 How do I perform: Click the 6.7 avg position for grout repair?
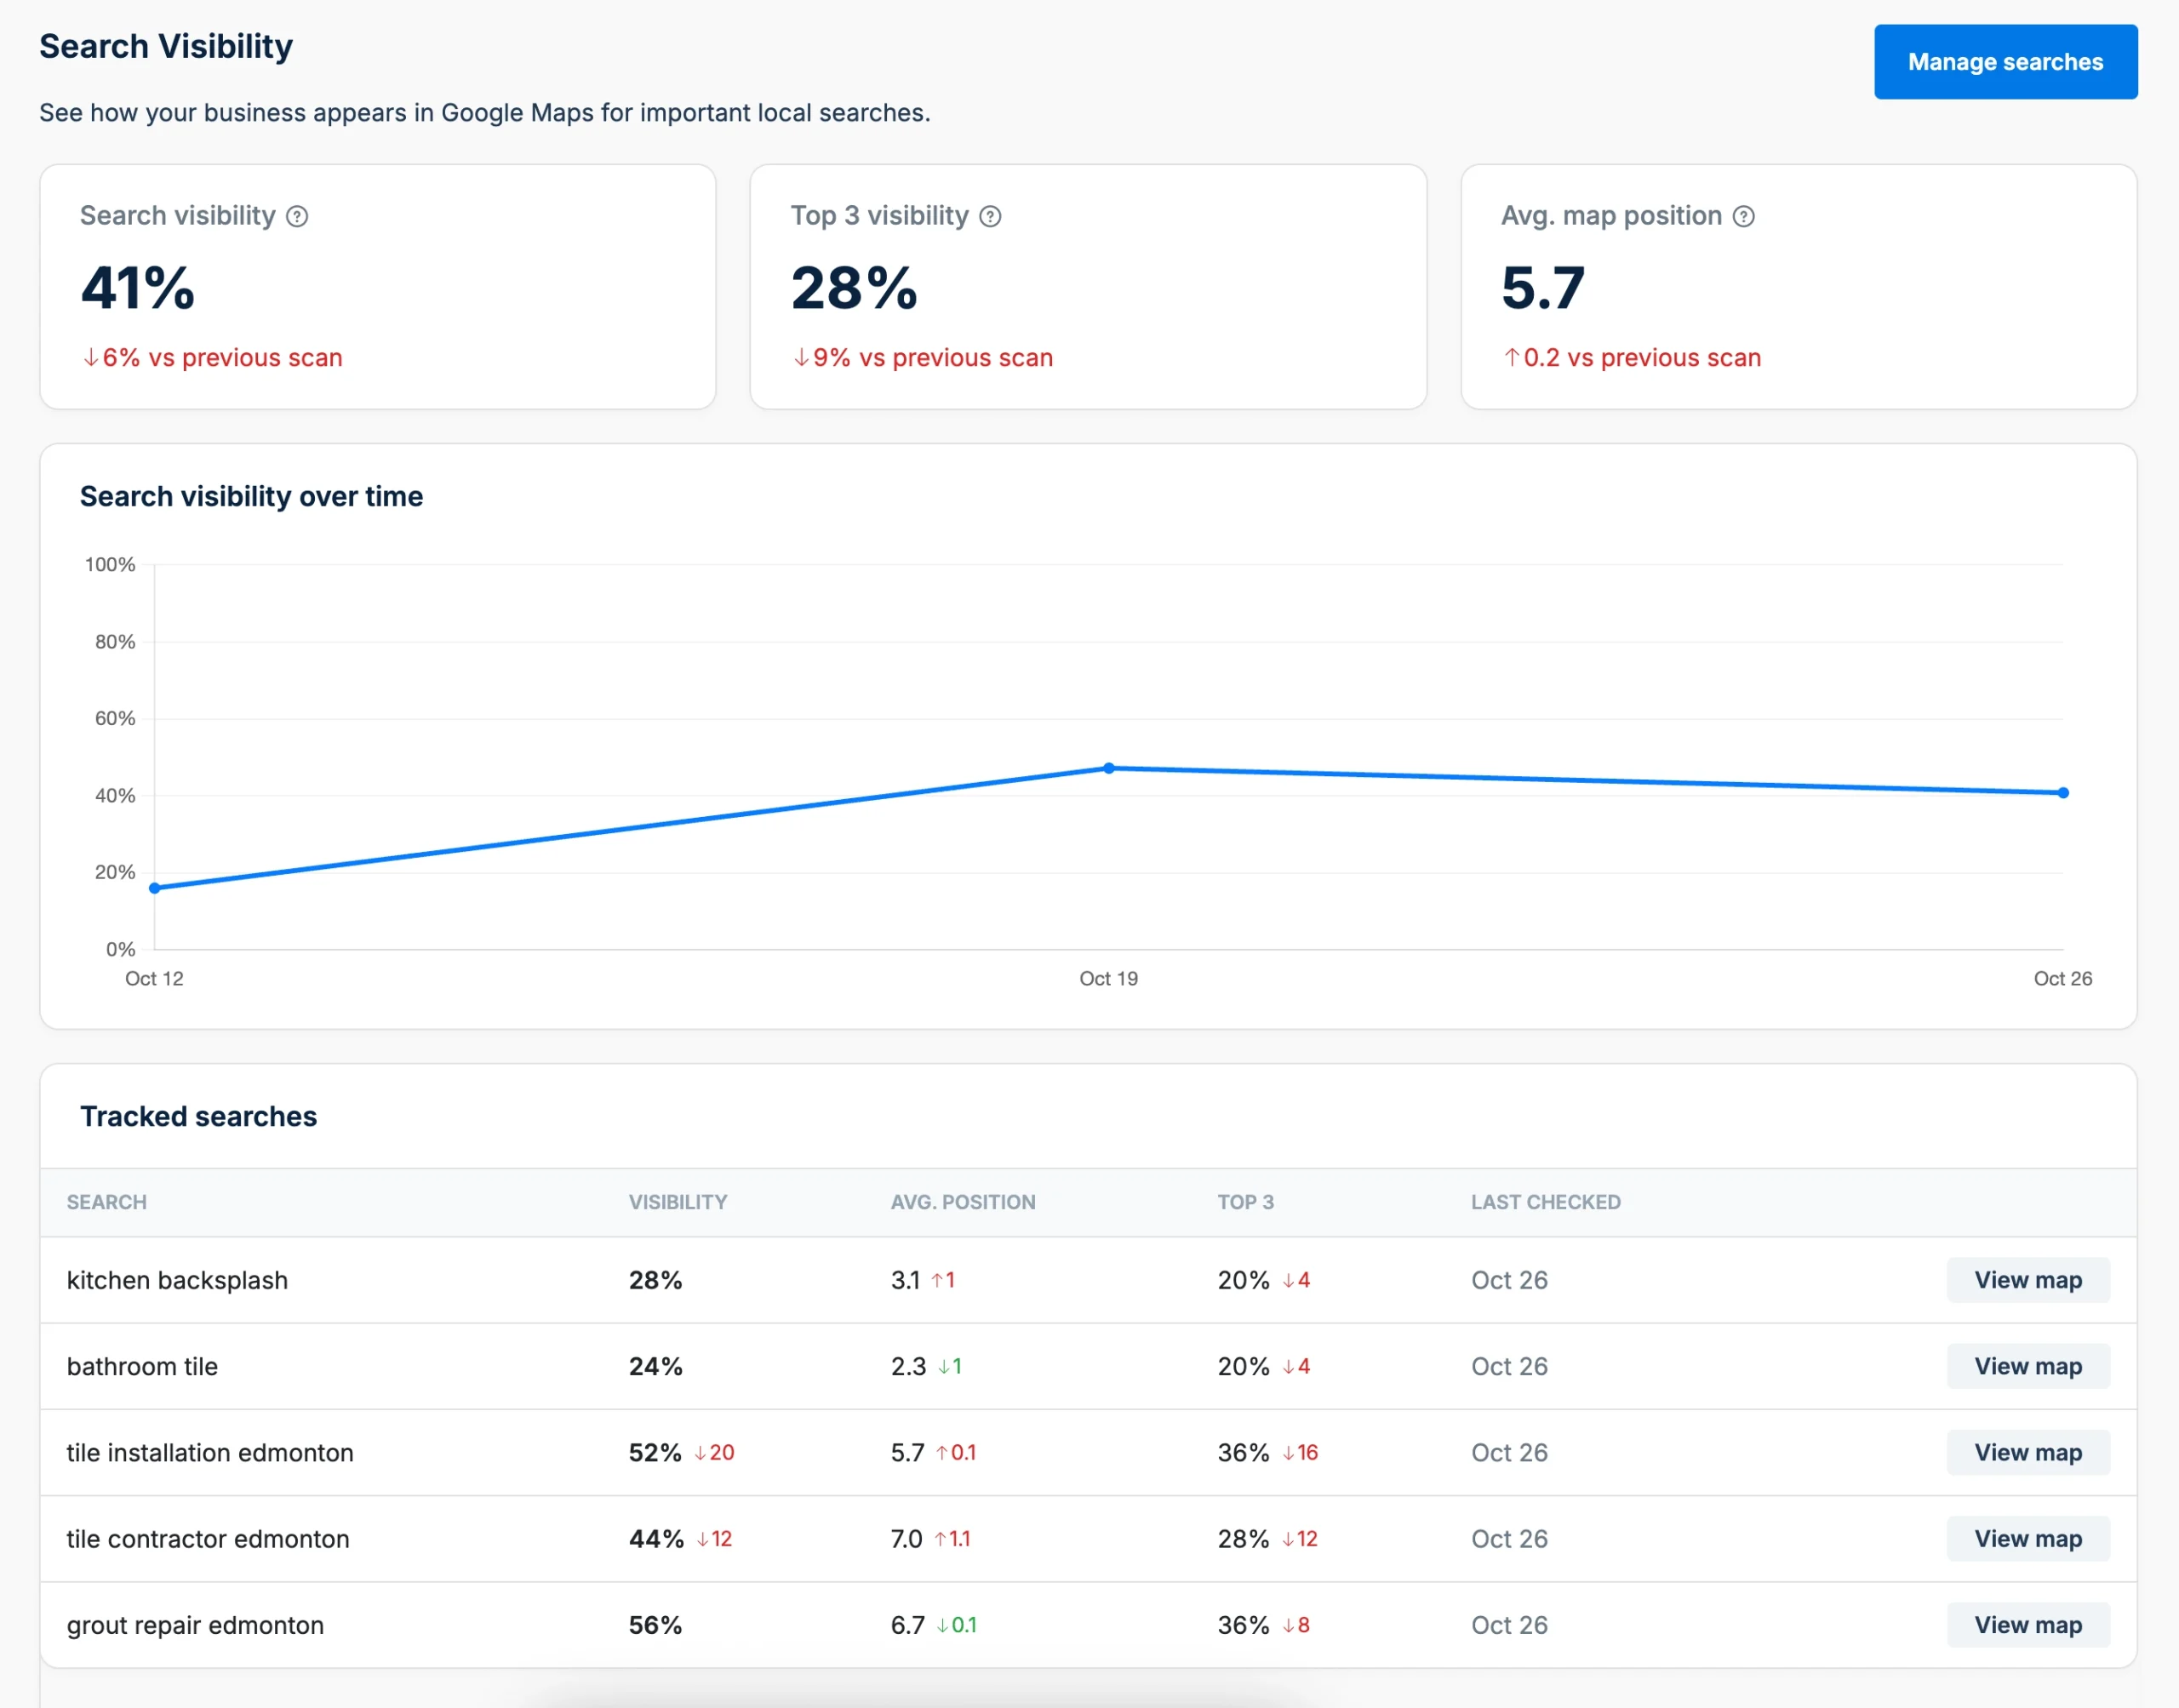[908, 1625]
